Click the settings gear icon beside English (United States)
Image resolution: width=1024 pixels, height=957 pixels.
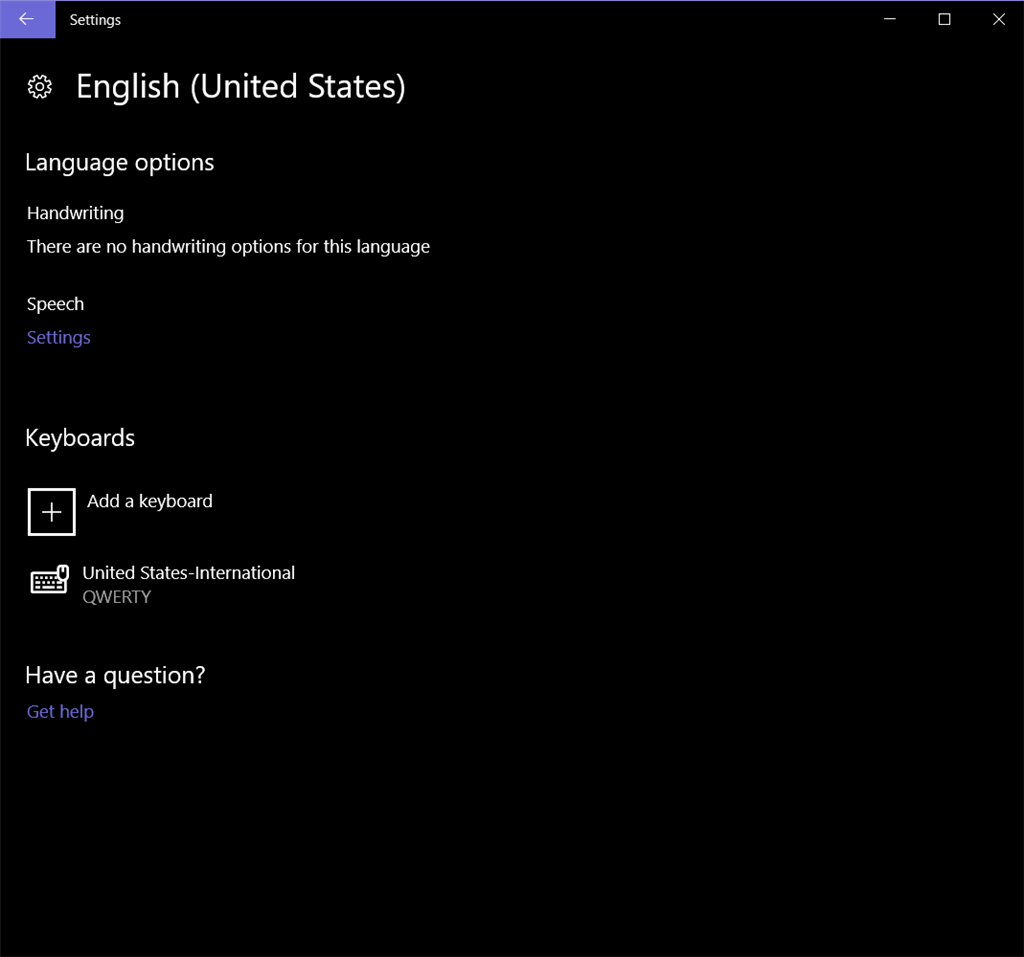(40, 86)
